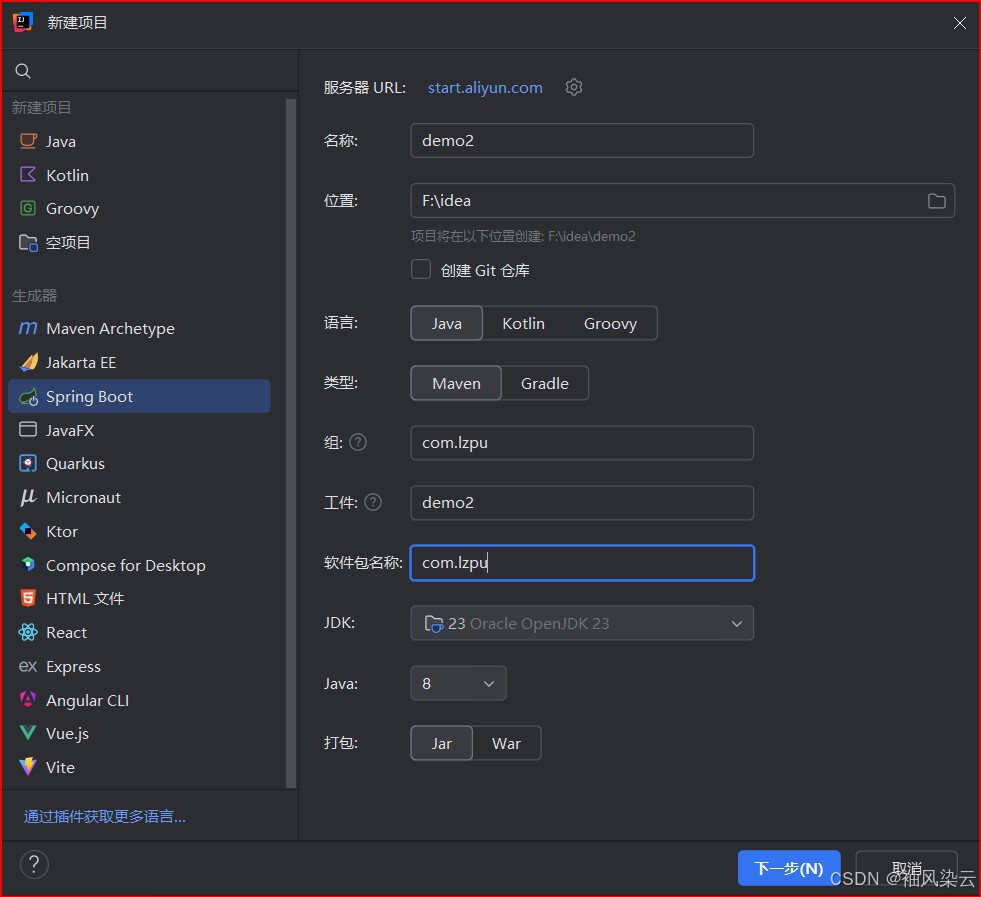Open the JDK dropdown
Screen dimensions: 981x897
[x=582, y=624]
